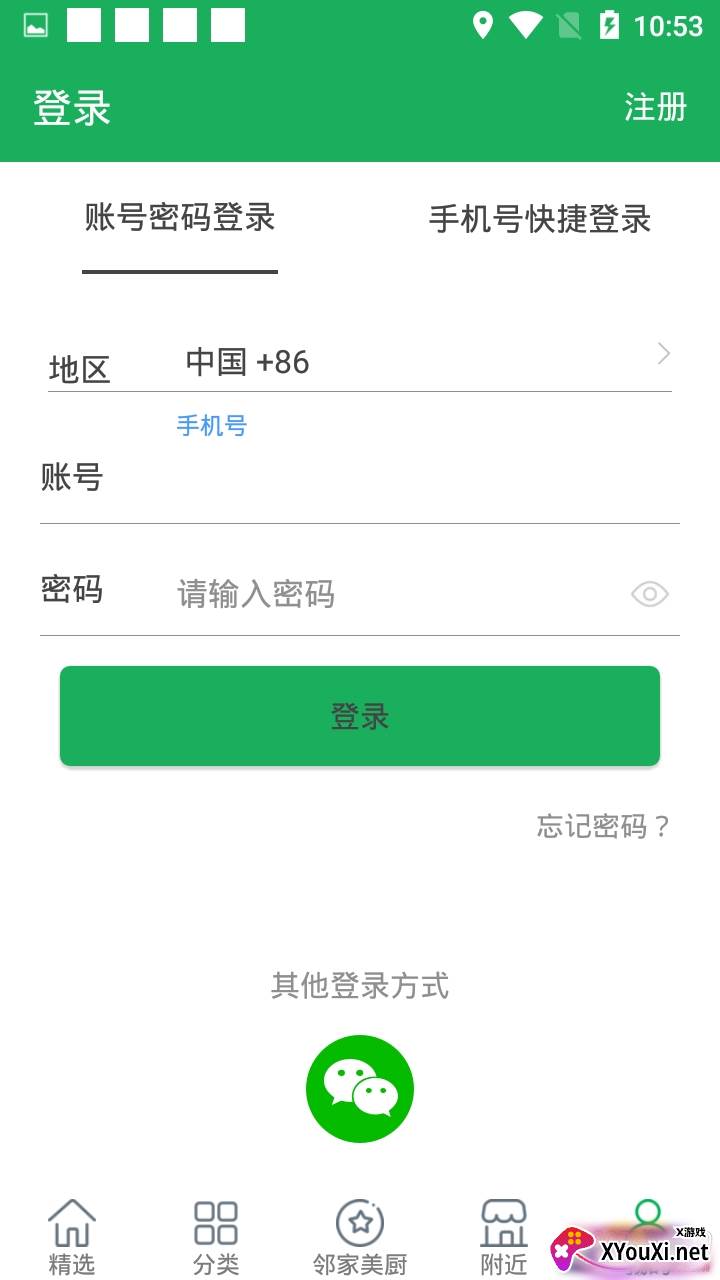Image resolution: width=720 pixels, height=1280 pixels.
Task: Open the 精选 home tab icon
Action: point(72,1224)
